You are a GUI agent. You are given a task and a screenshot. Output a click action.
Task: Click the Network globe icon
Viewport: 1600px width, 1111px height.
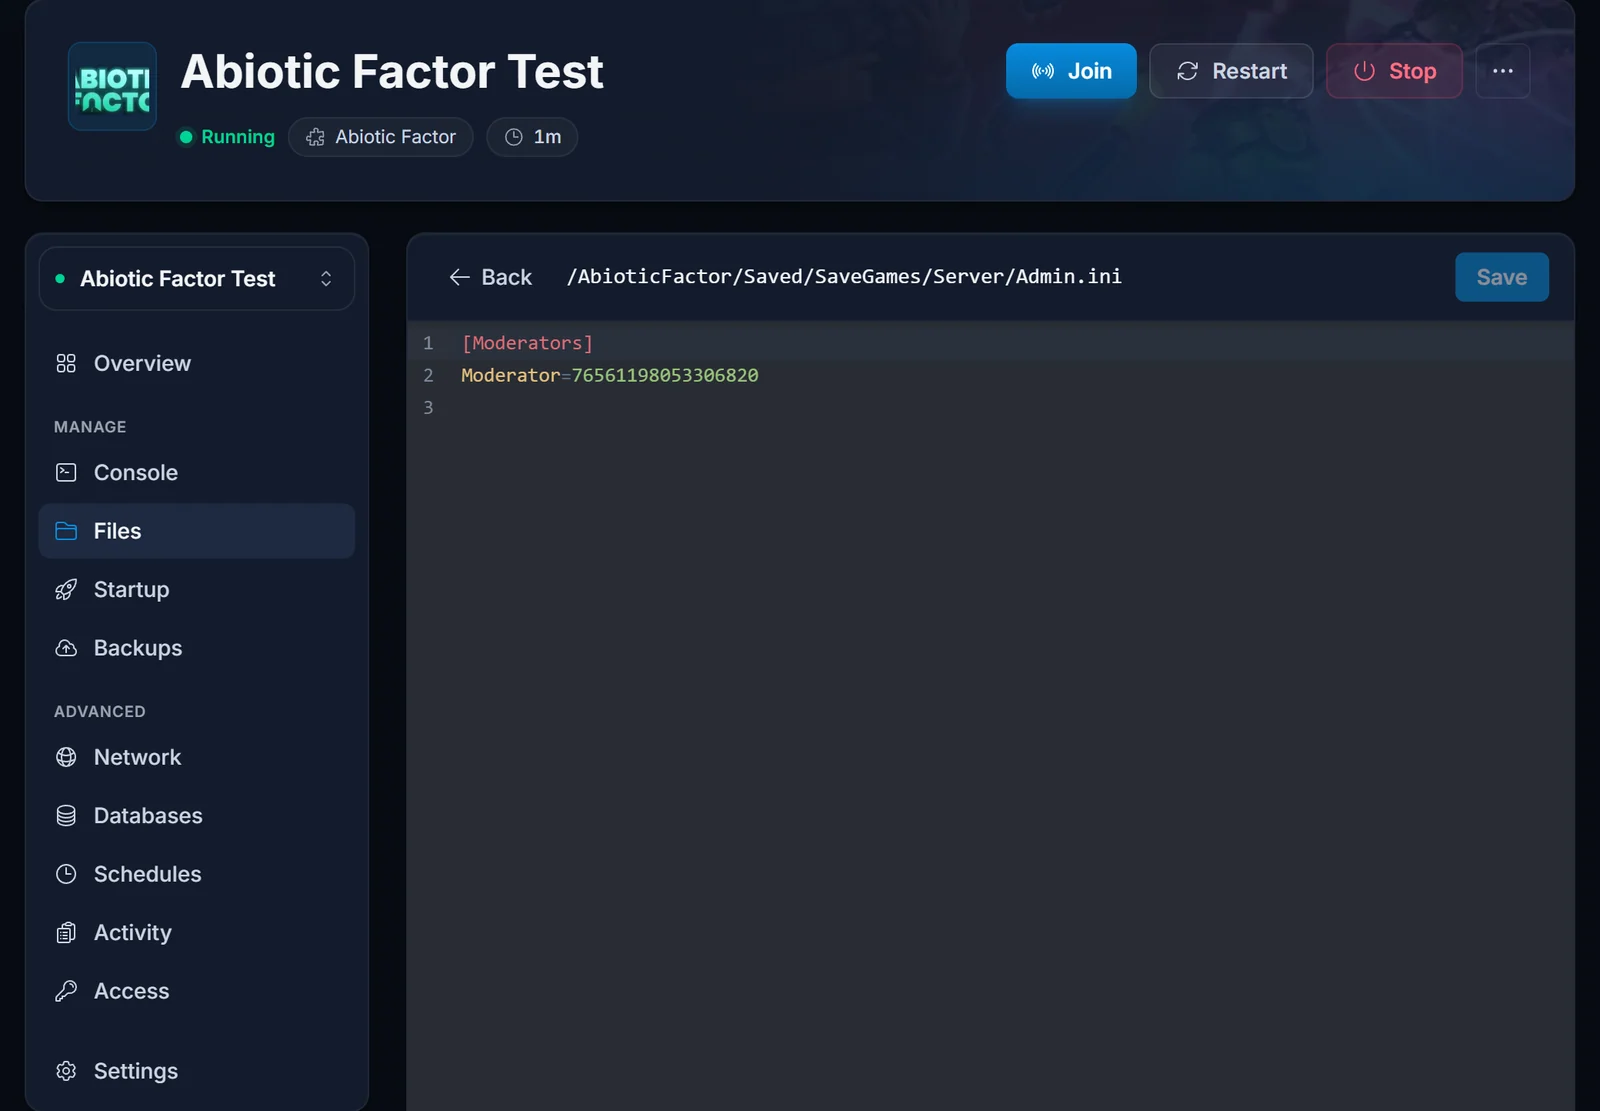coord(66,757)
